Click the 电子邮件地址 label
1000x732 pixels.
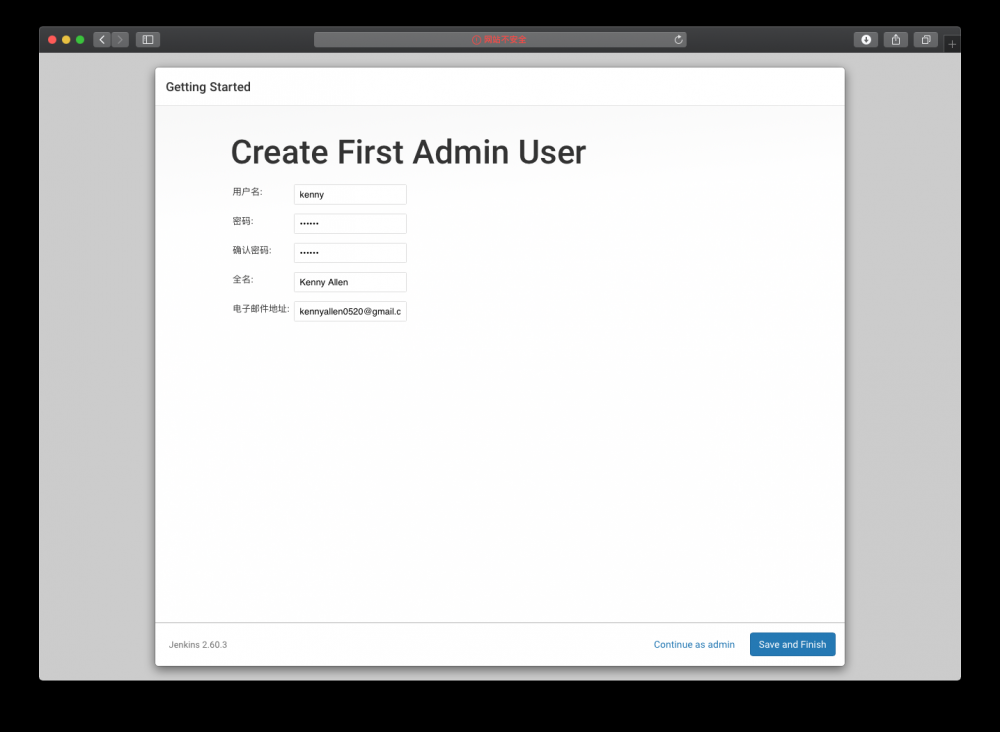[x=261, y=309]
